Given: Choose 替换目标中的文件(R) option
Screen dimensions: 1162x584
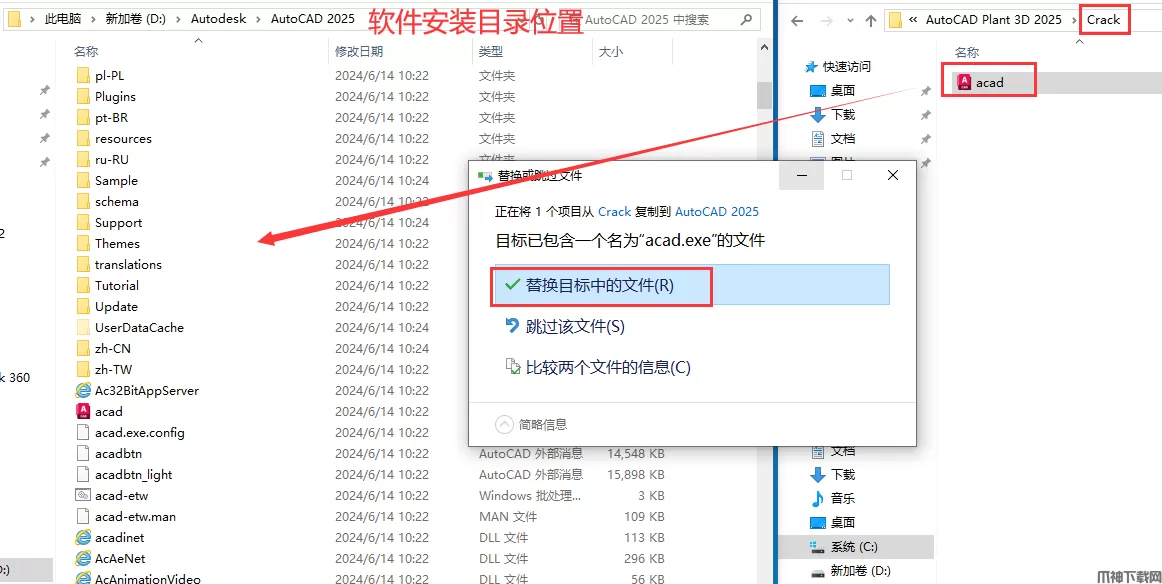Looking at the screenshot, I should (x=600, y=285).
